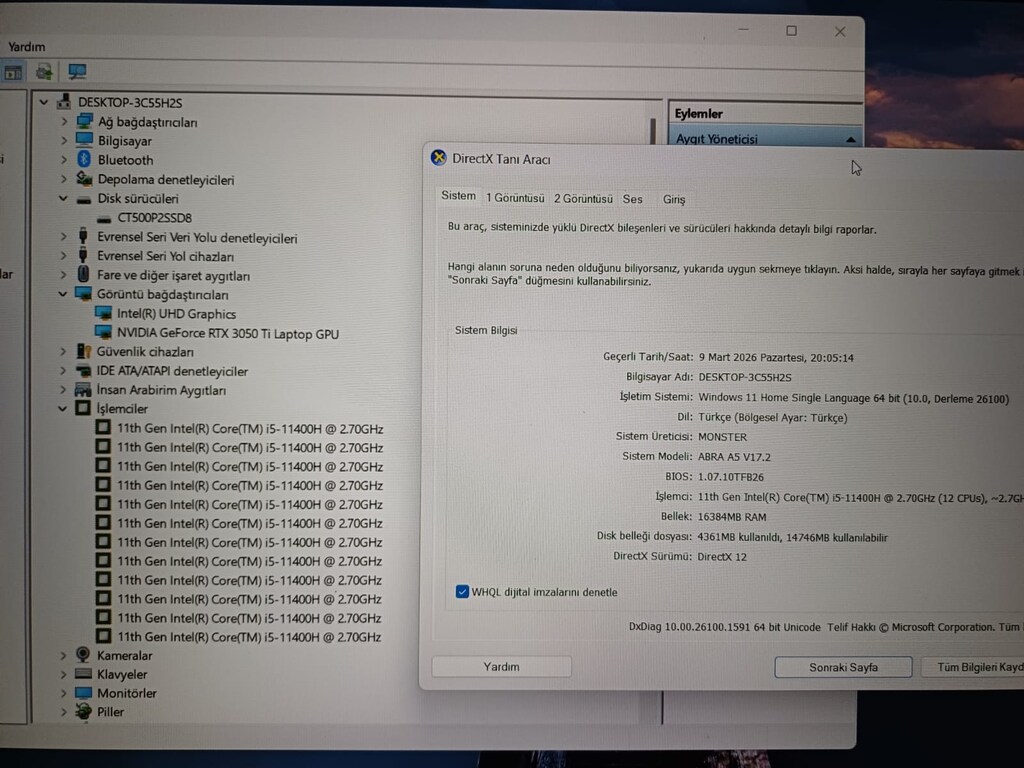
Task: Click the Device Manager tree scrollbar thumb
Action: point(653,131)
